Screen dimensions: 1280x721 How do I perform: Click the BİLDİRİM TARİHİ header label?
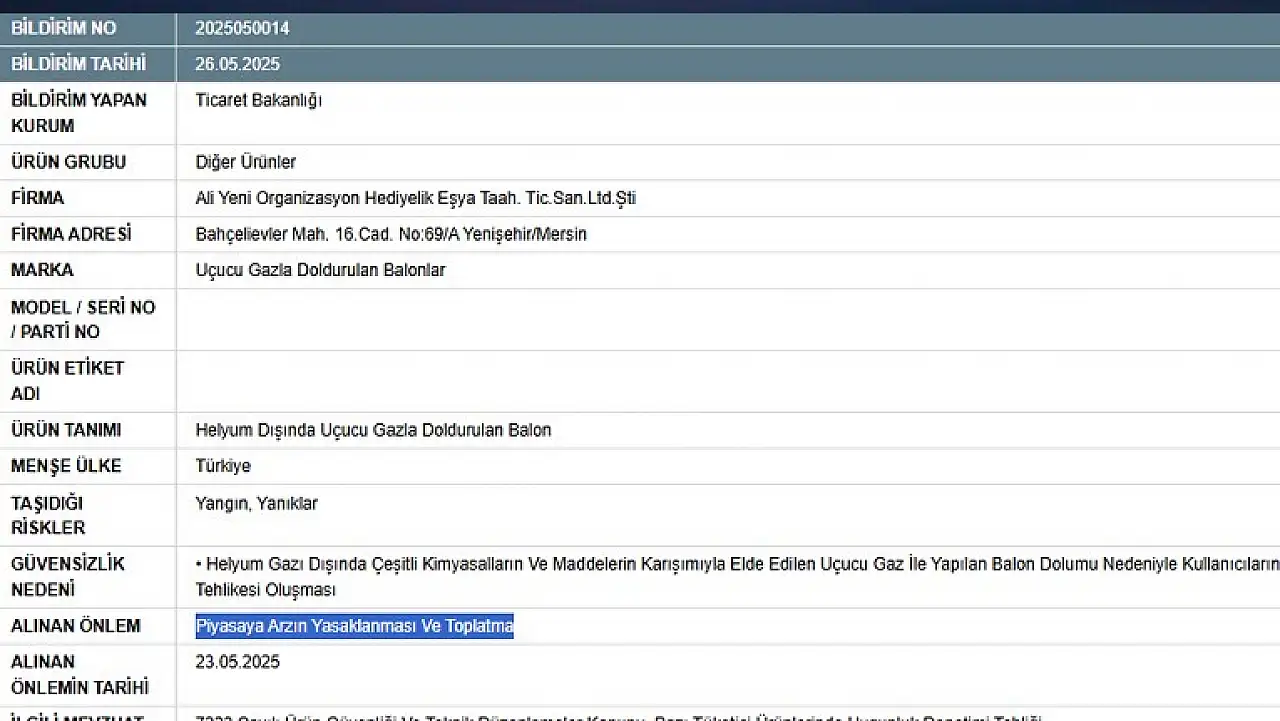78,64
